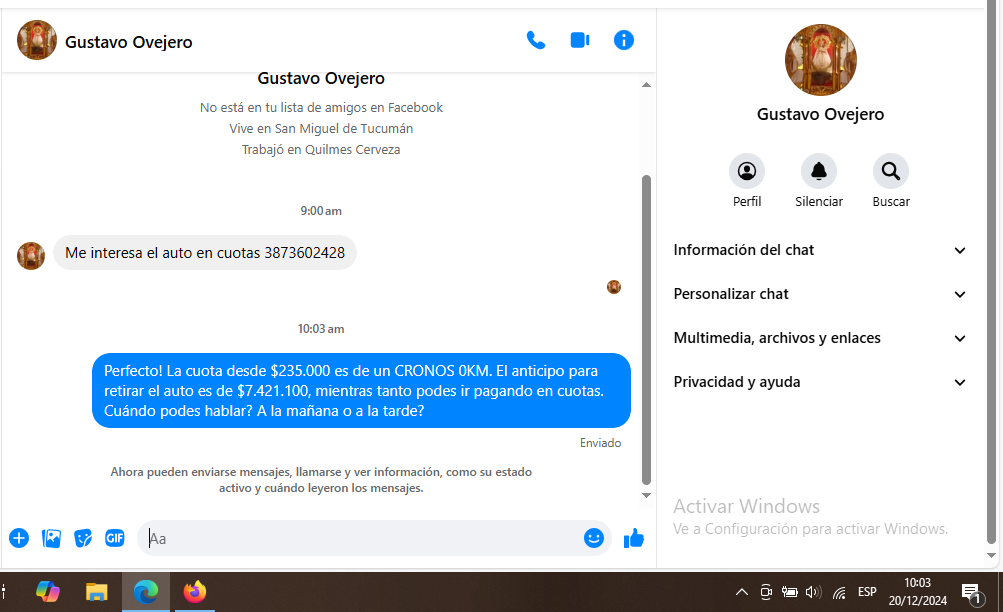The height and width of the screenshot is (612, 1003).
Task: Start a voice call with Gustavo Ovejero
Action: [x=536, y=41]
